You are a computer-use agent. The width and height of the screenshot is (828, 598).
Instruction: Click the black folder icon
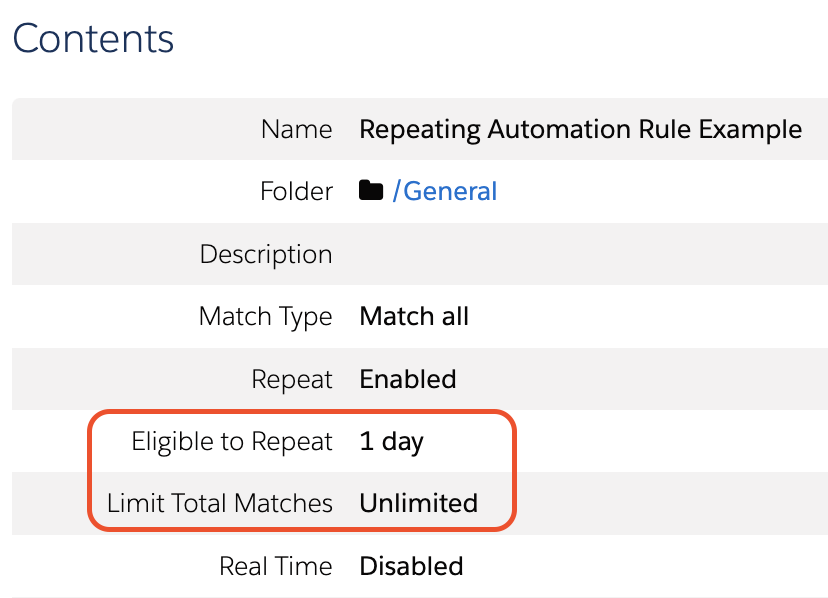coord(371,191)
